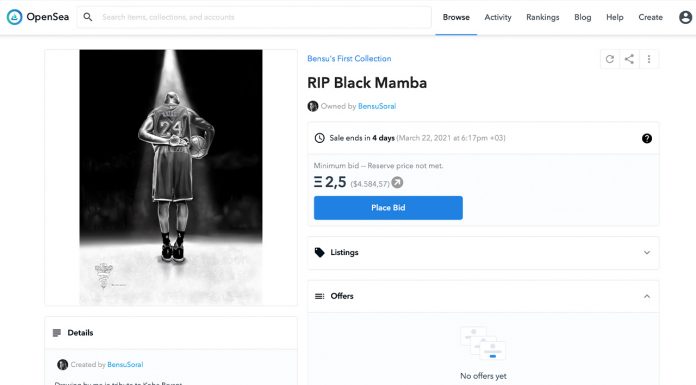696x385 pixels.
Task: Click the search magnifier icon
Action: [88, 17]
